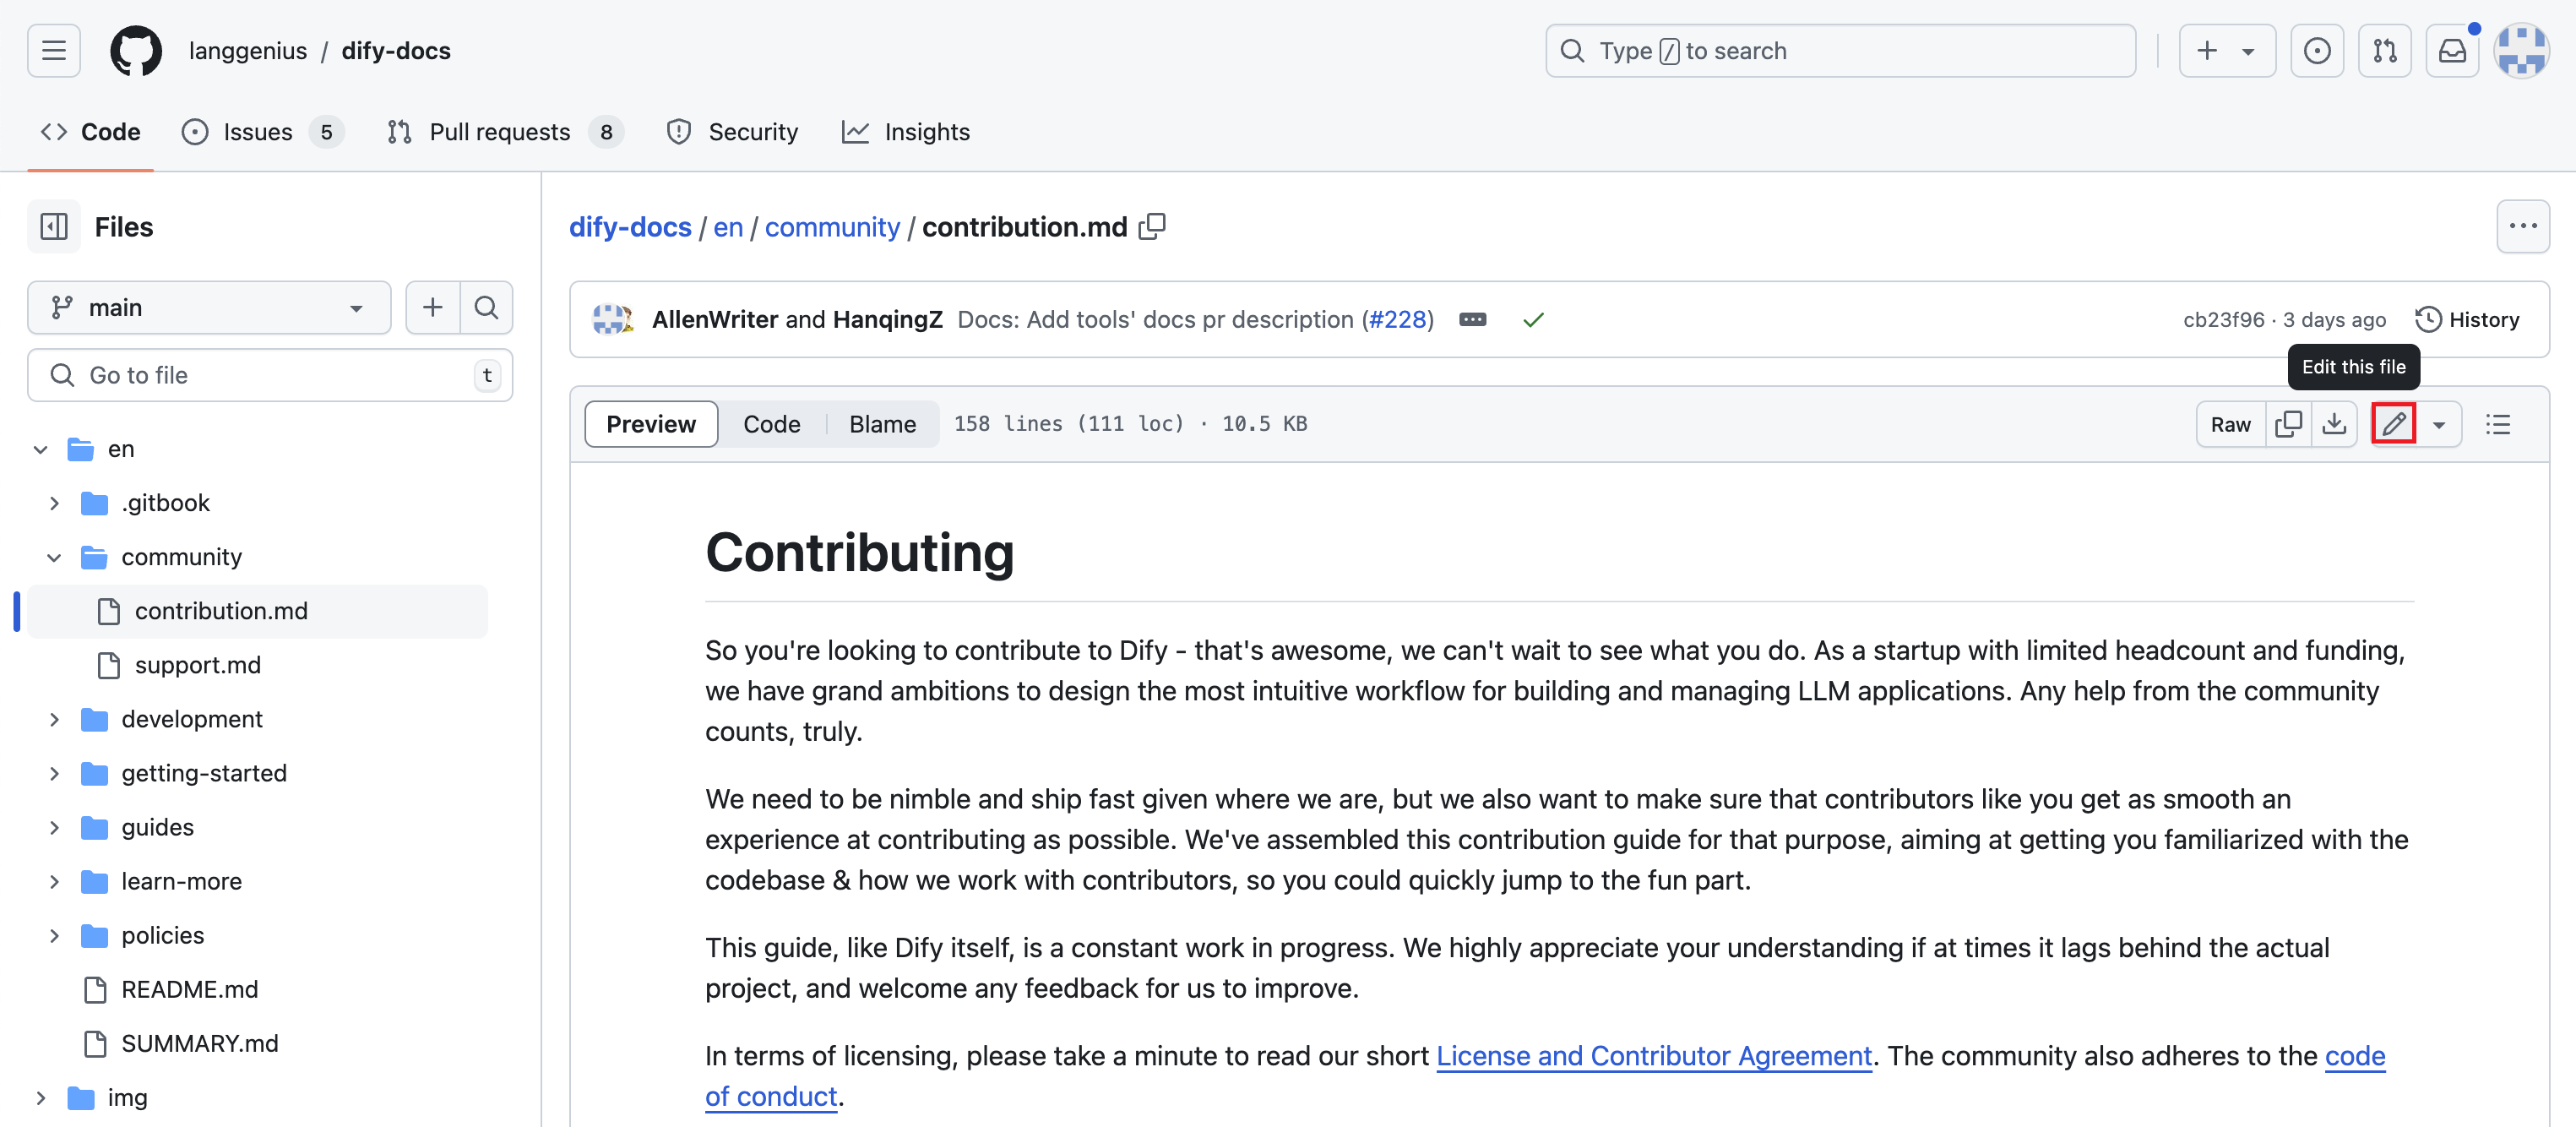Viewport: 2576px width, 1127px height.
Task: Focus the Type / to search box
Action: coord(1840,51)
